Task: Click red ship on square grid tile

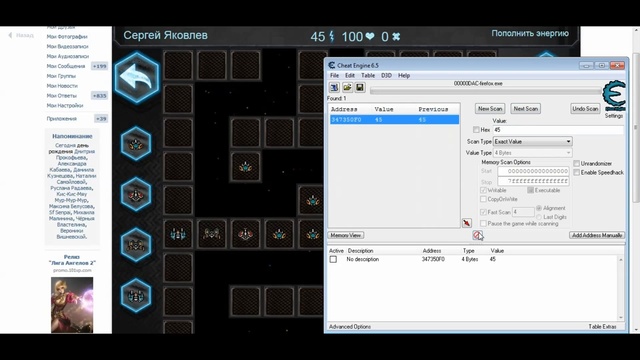Action: coord(245,234)
